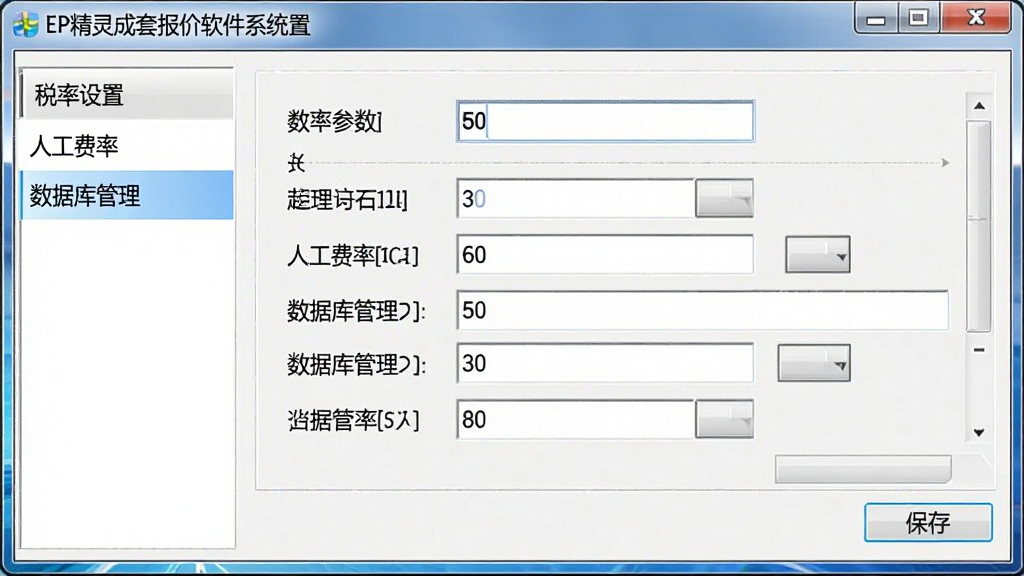
Task: Open dropdown beside the field showing 30 at top
Action: (x=724, y=198)
